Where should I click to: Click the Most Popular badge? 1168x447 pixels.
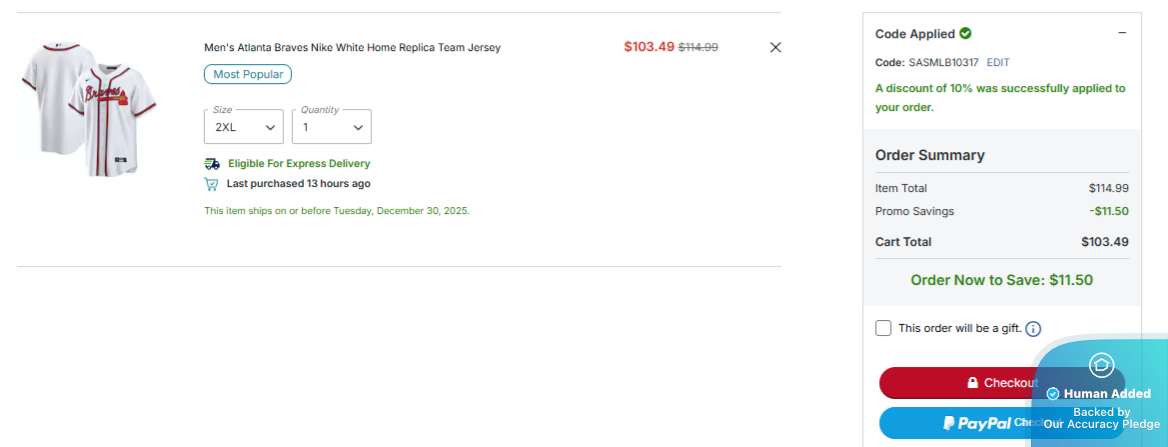248,74
